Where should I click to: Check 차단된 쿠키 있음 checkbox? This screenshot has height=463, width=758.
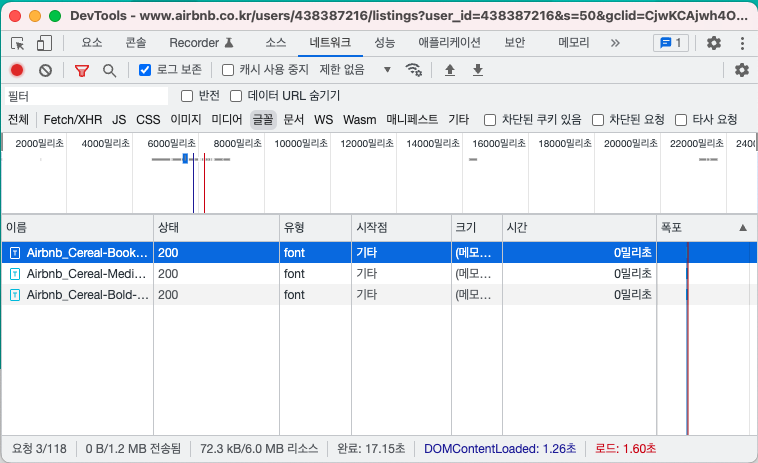coord(490,120)
